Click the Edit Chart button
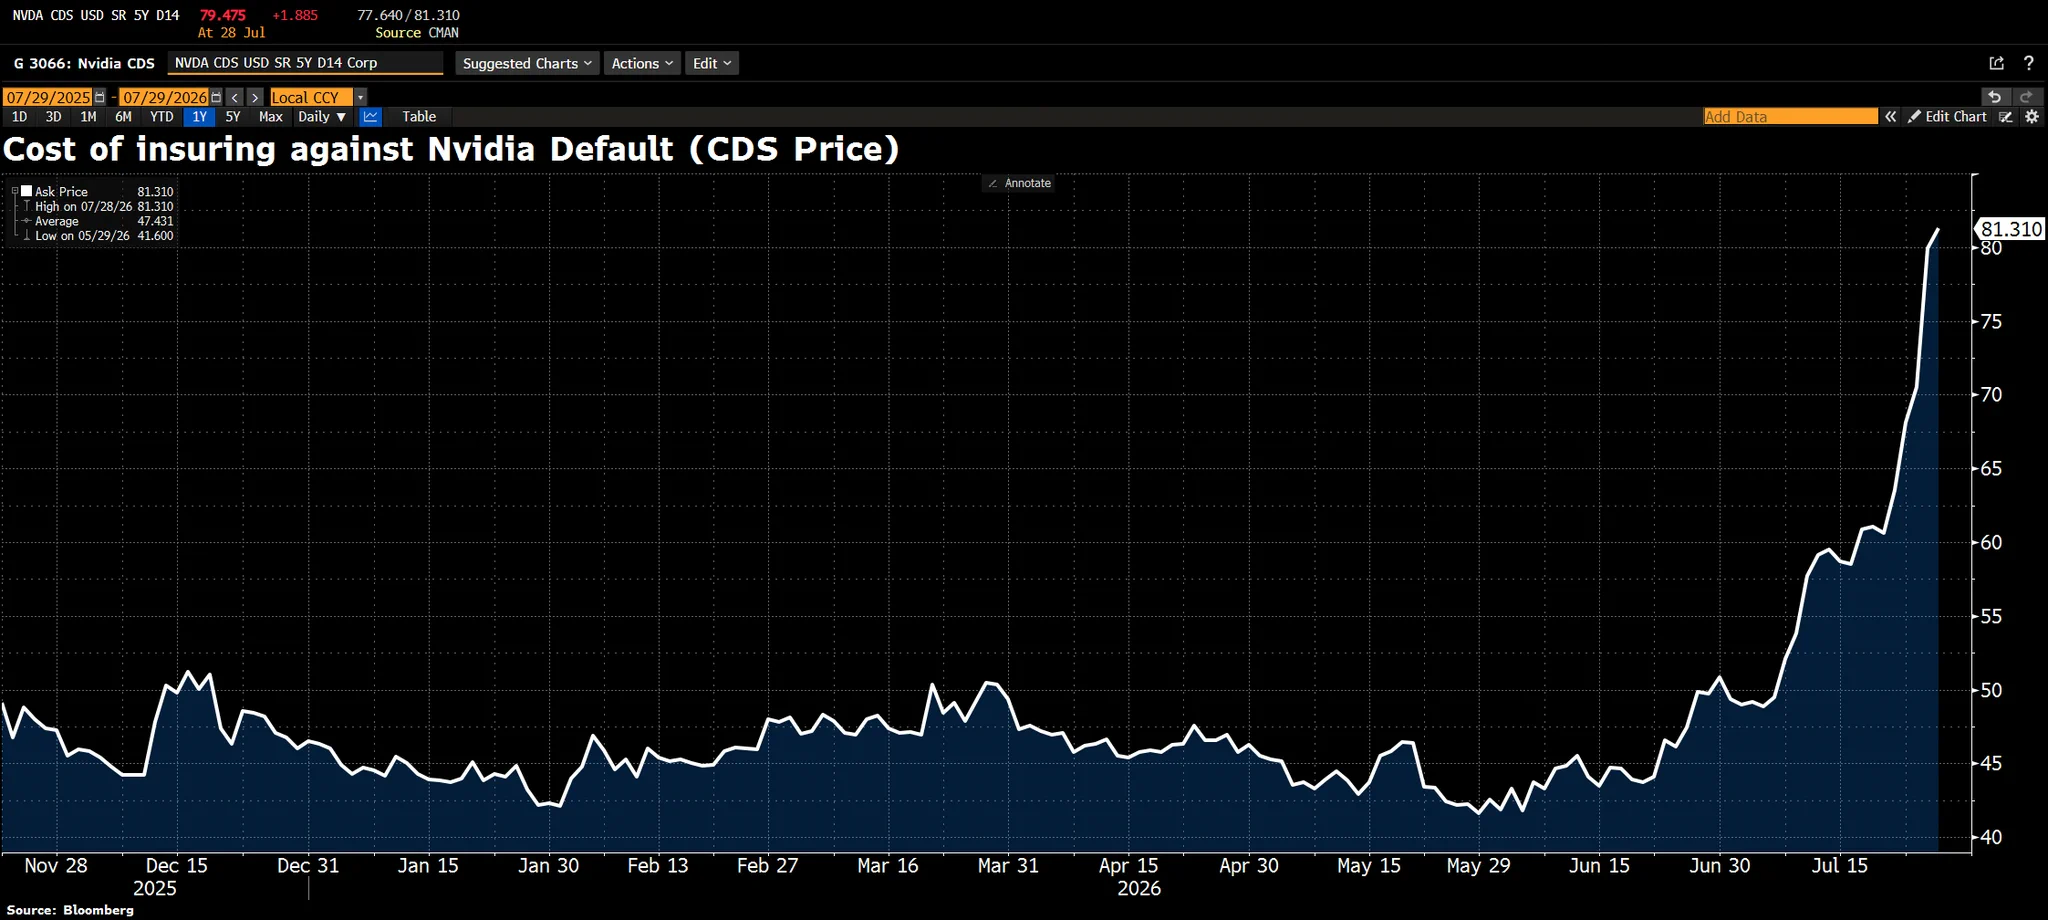Image resolution: width=2048 pixels, height=920 pixels. (1947, 117)
